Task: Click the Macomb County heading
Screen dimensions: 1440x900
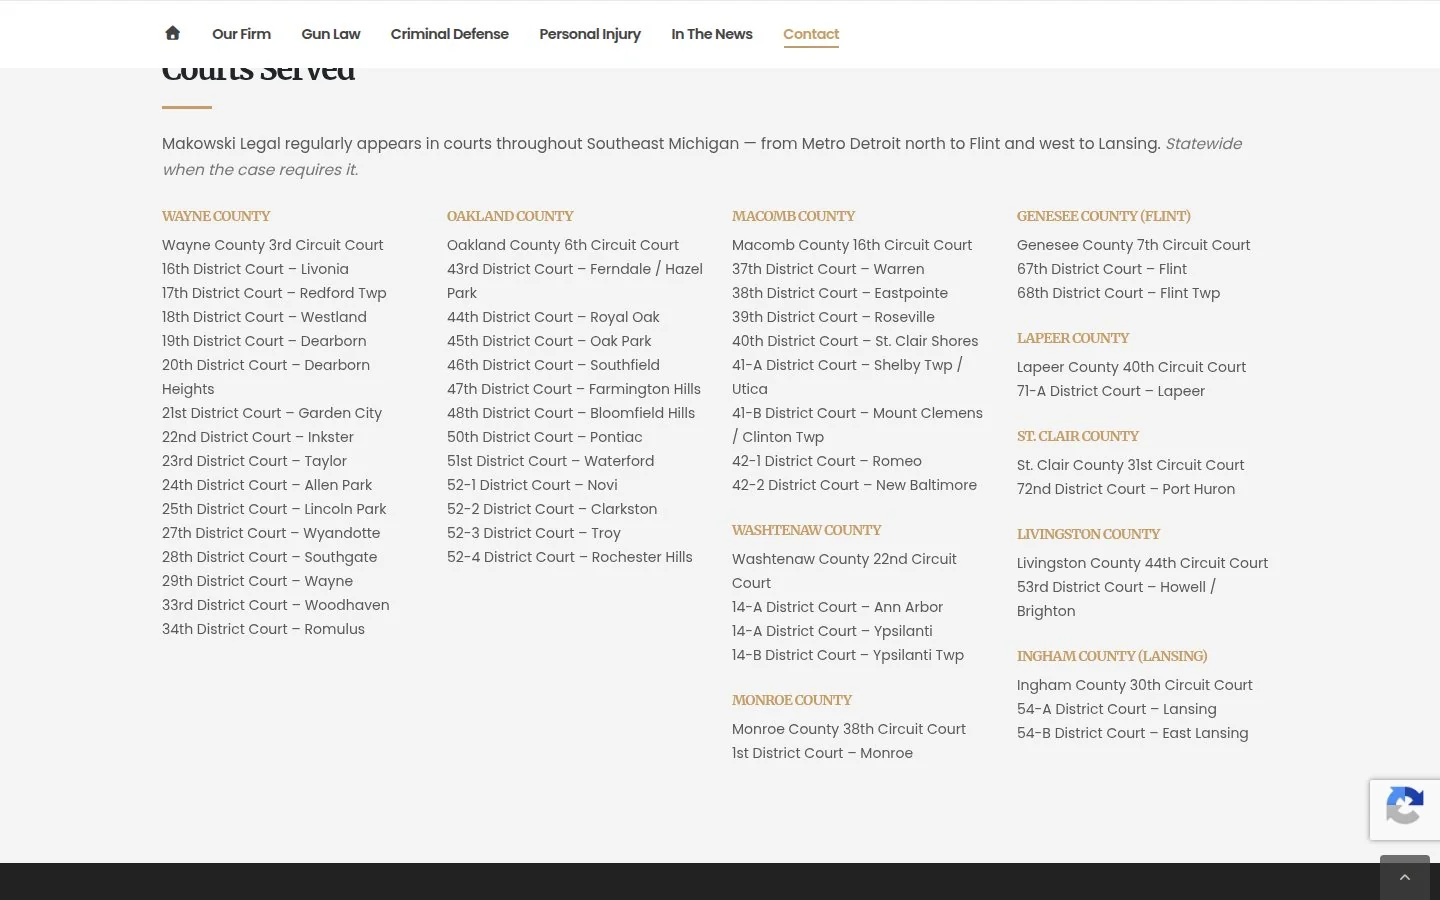Action: click(794, 216)
